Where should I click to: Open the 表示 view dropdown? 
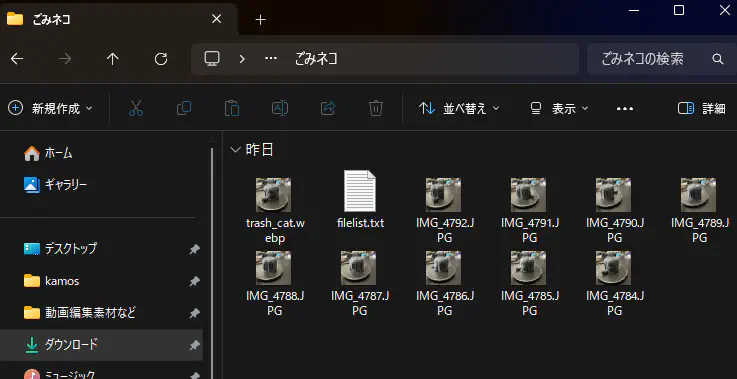559,109
